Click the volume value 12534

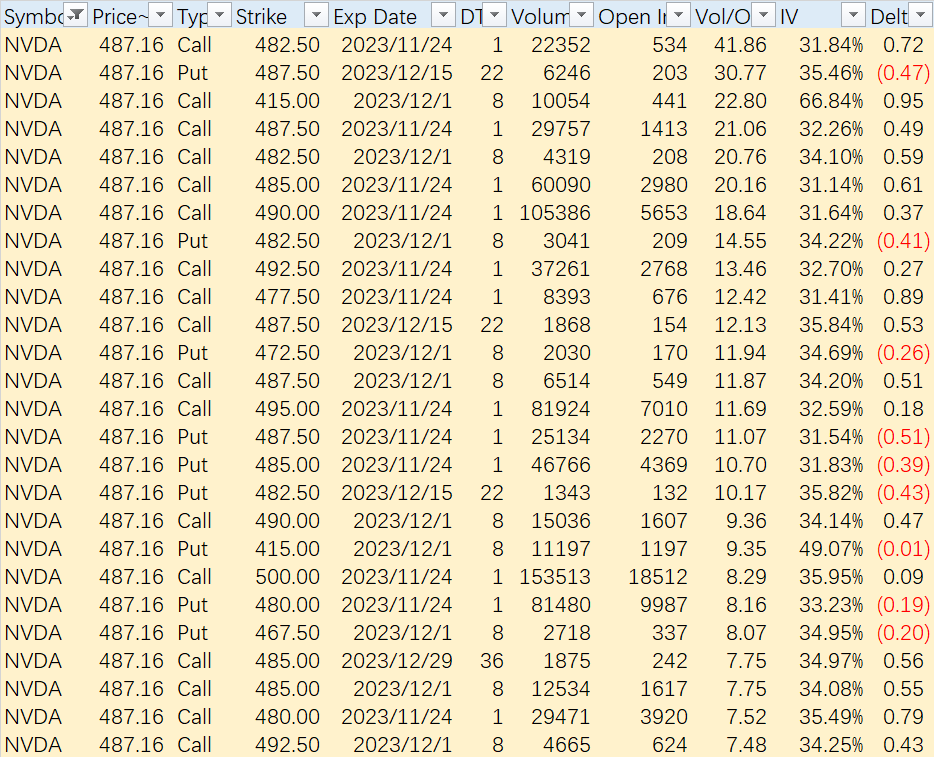tap(561, 689)
